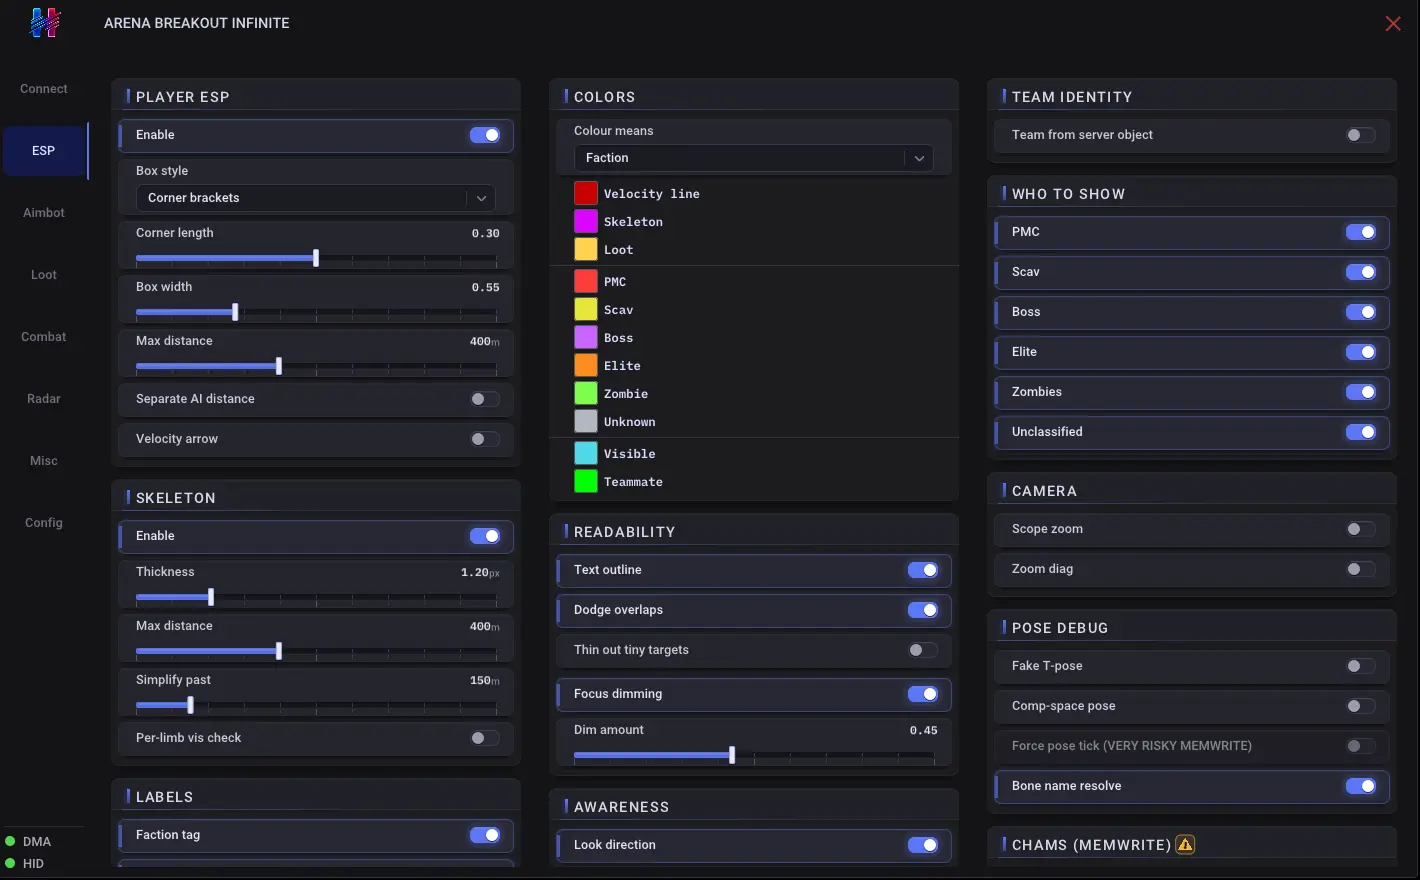The image size is (1420, 880).
Task: Open the Config tab
Action: [x=44, y=523]
